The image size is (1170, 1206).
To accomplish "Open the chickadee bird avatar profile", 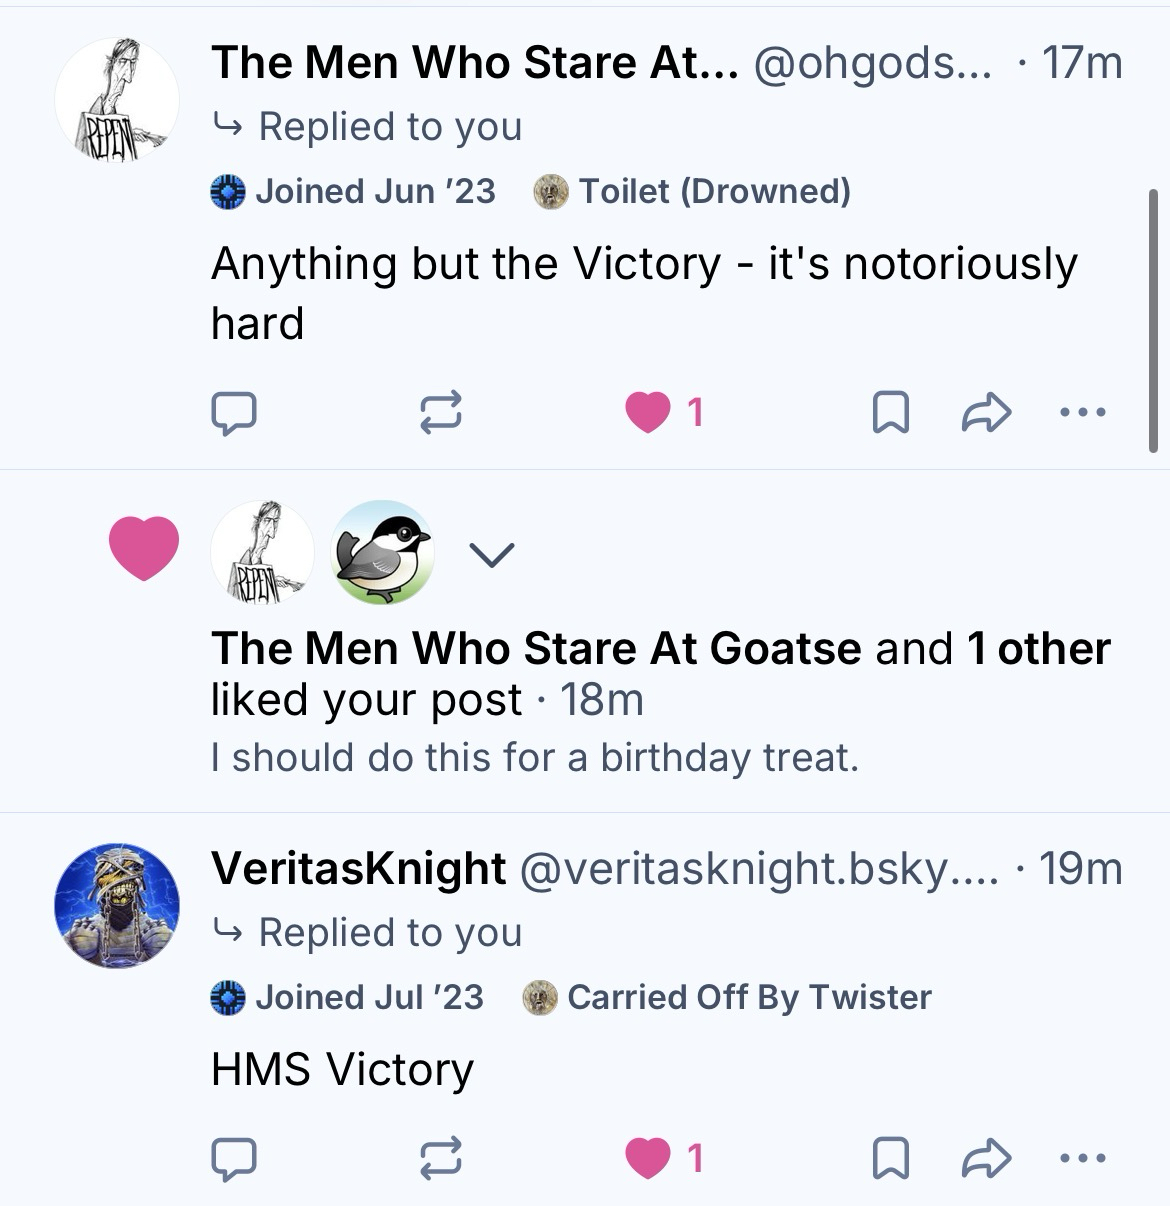I will pyautogui.click(x=382, y=553).
